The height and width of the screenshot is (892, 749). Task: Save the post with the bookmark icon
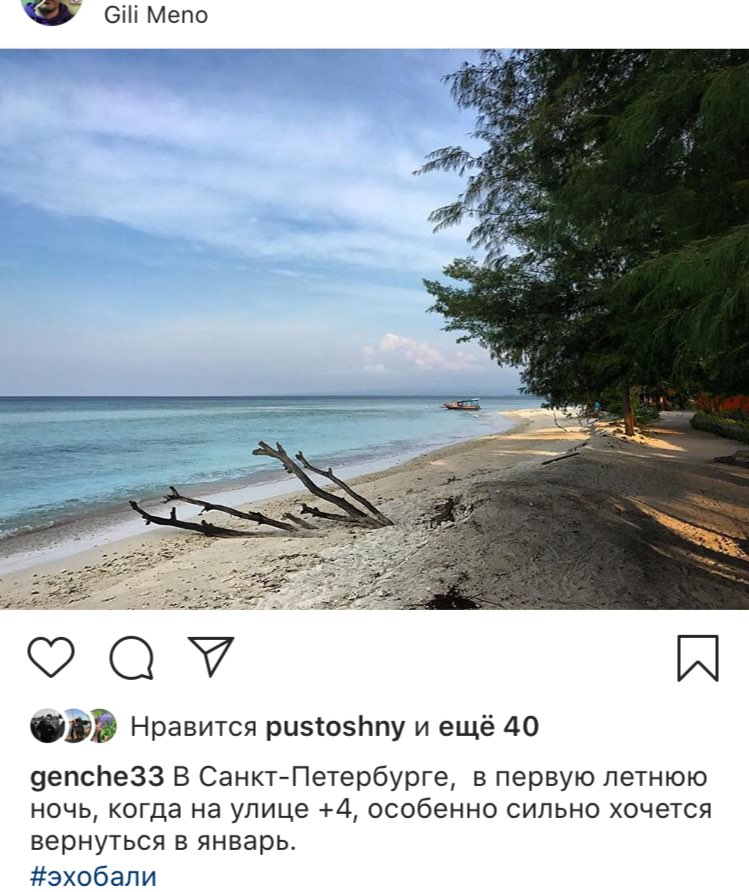tap(698, 658)
